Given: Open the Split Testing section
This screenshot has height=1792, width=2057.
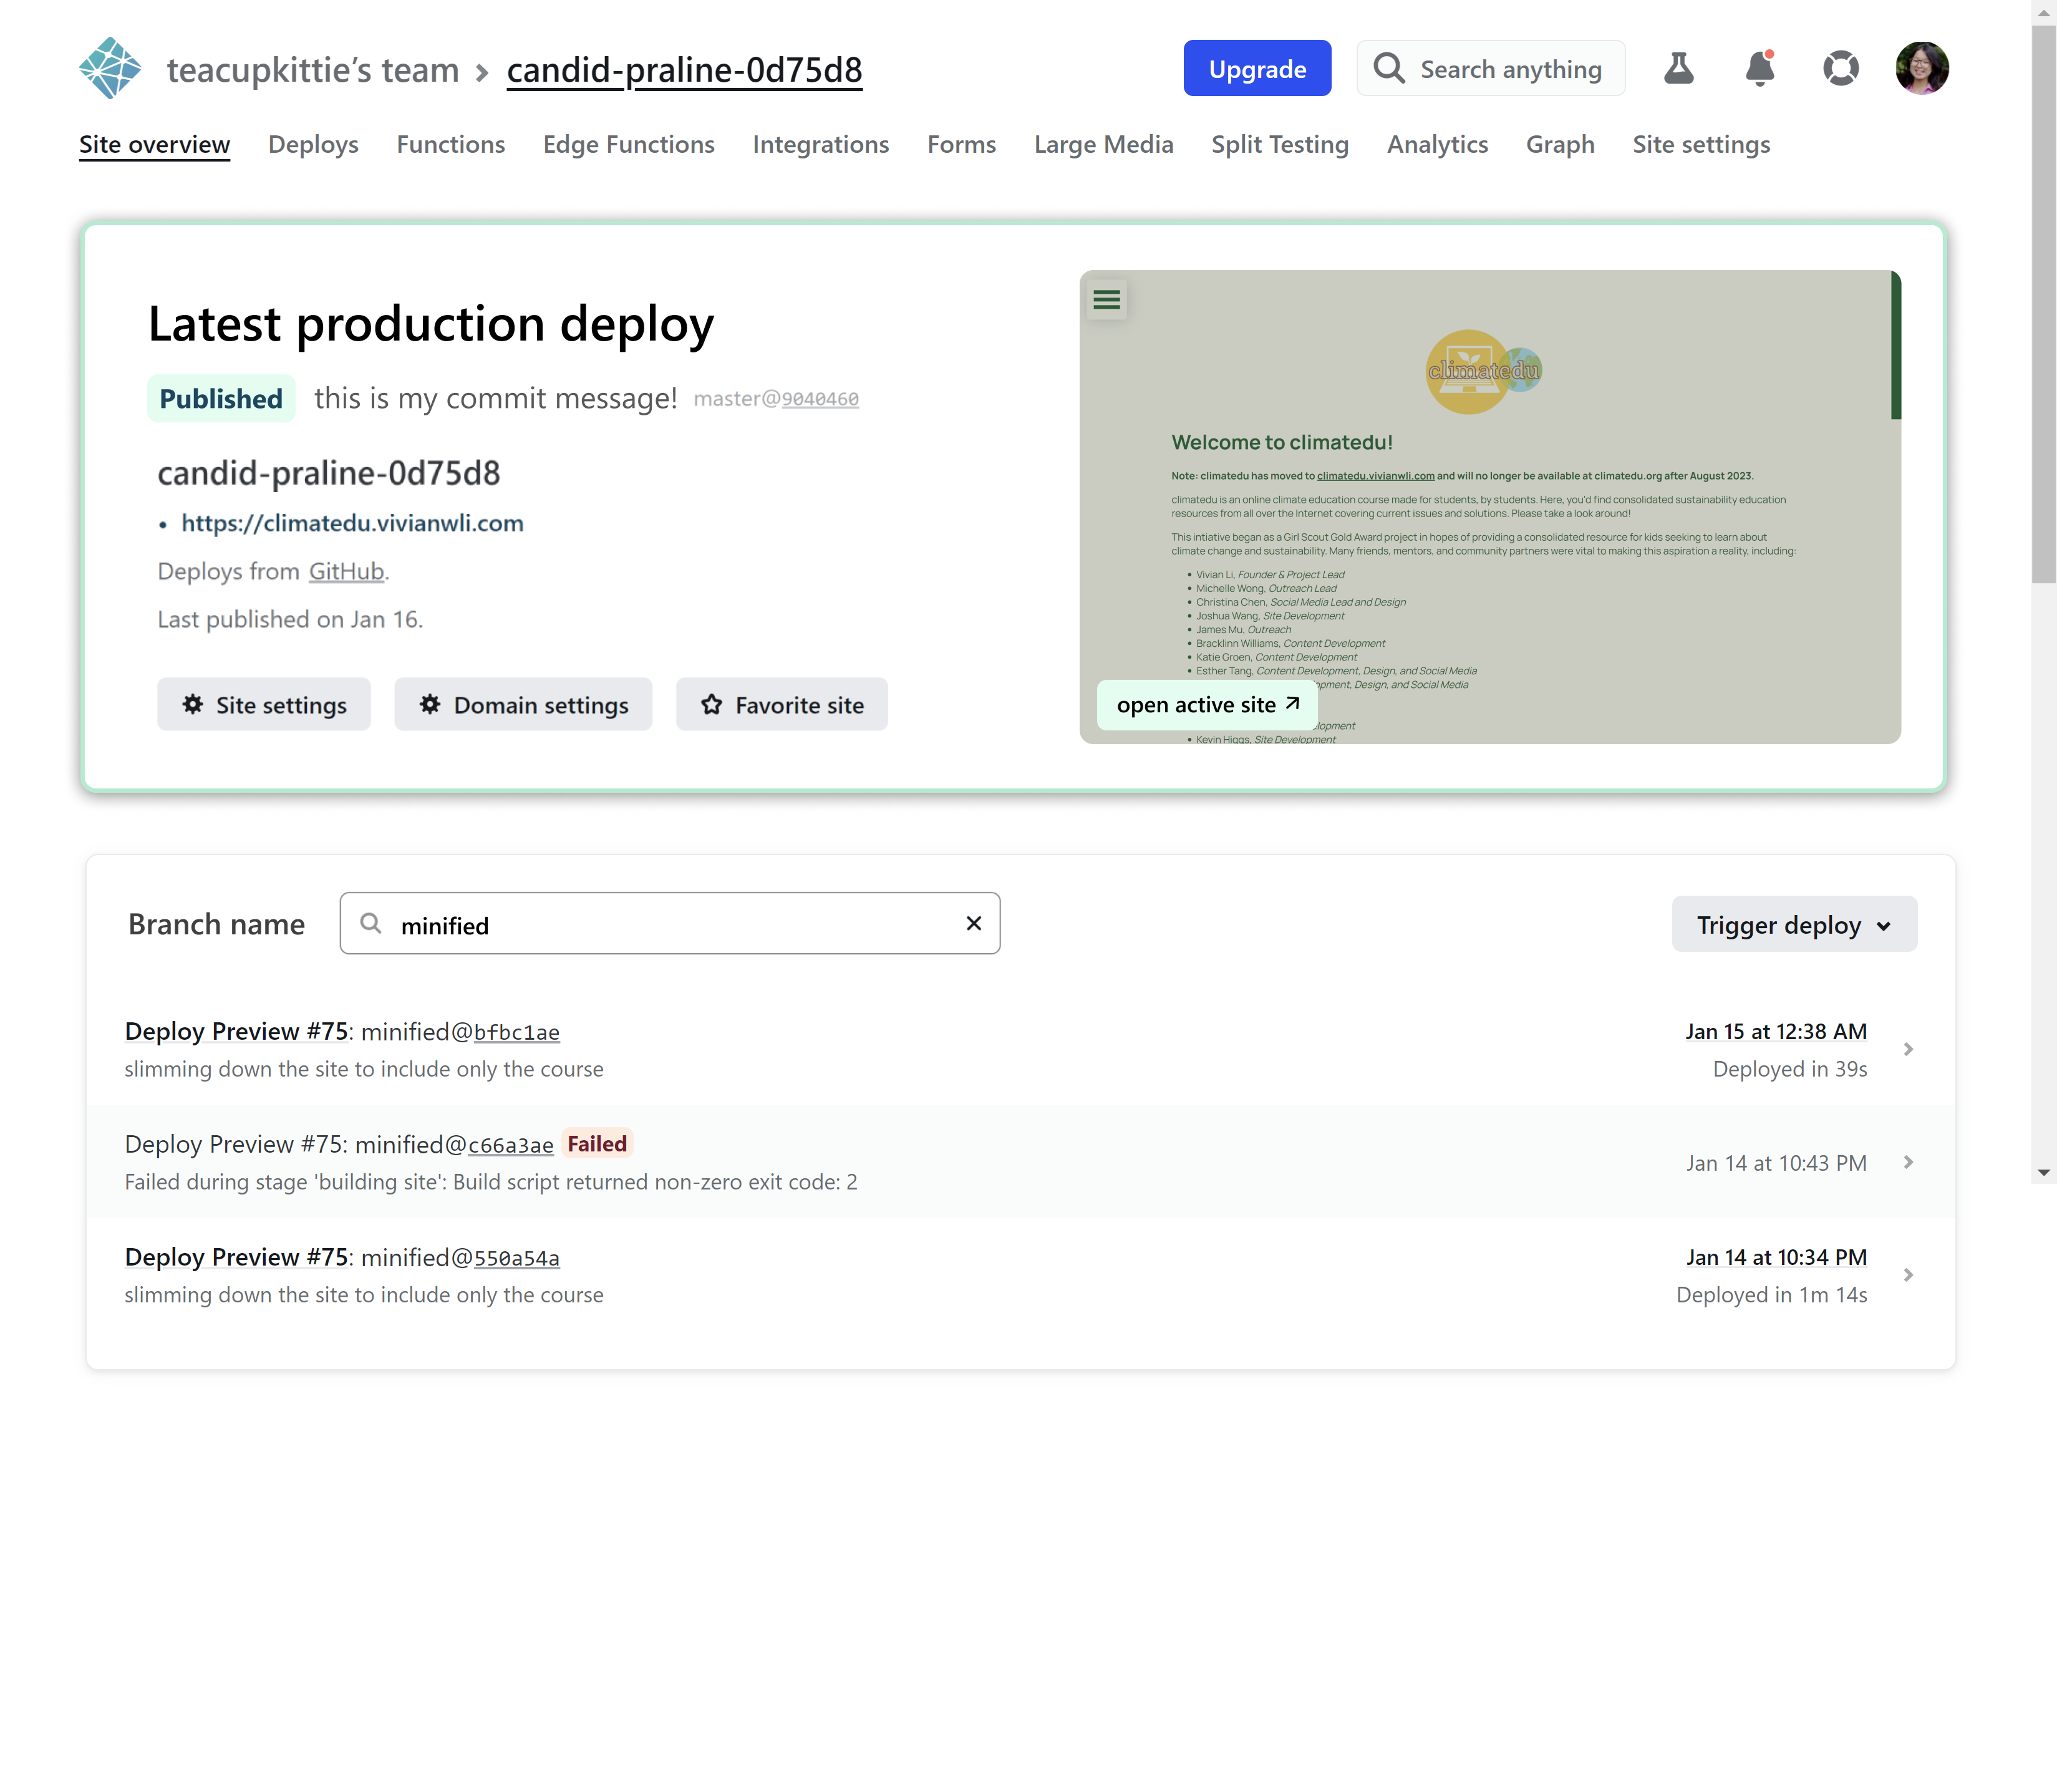Looking at the screenshot, I should point(1279,144).
